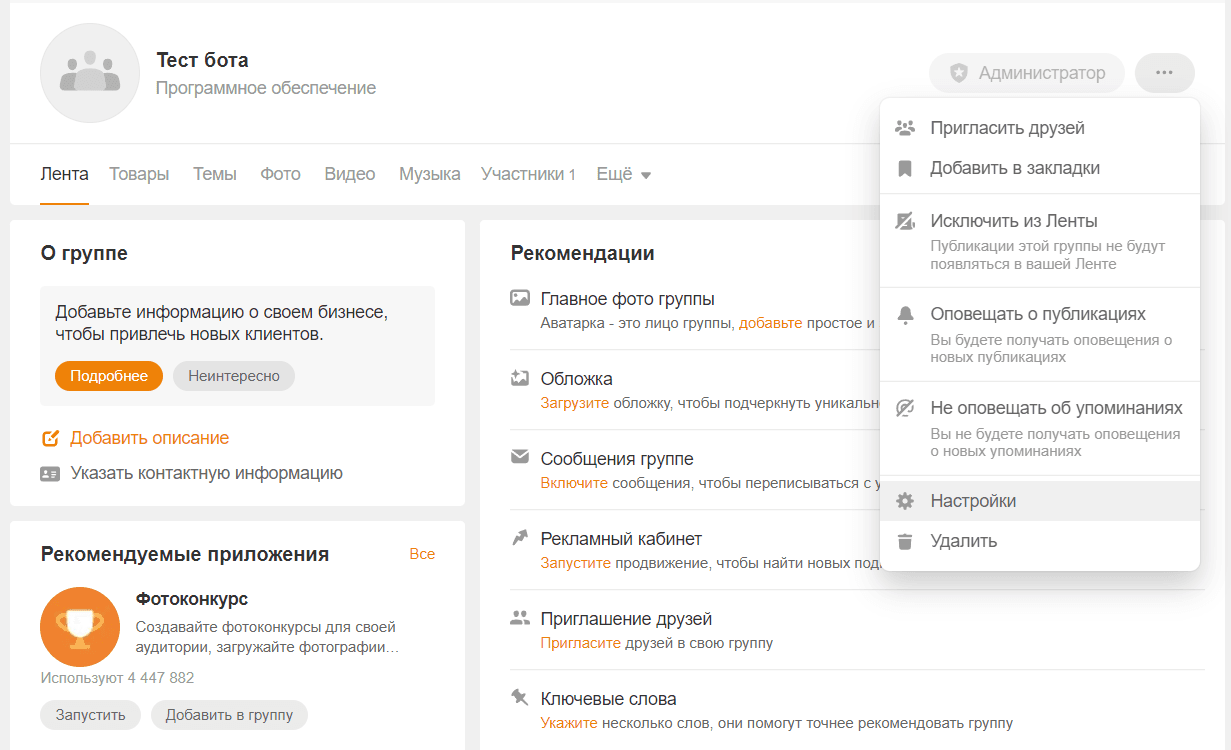1231x750 pixels.
Task: Open Все recommended apps link
Action: pos(422,554)
